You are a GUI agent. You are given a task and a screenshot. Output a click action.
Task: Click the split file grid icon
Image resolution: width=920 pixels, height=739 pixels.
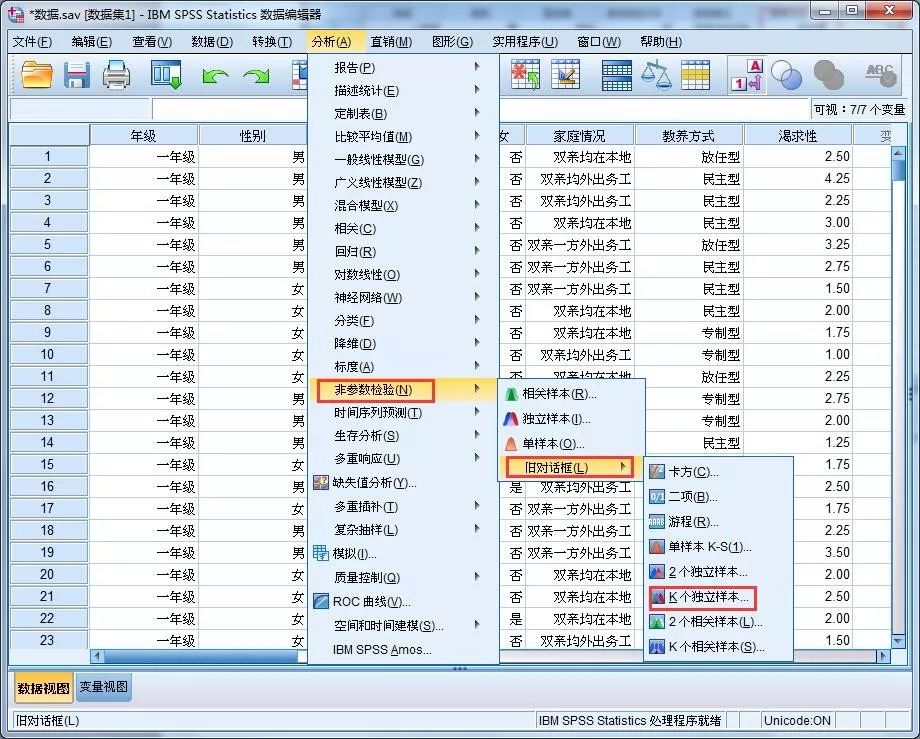pyautogui.click(x=617, y=75)
